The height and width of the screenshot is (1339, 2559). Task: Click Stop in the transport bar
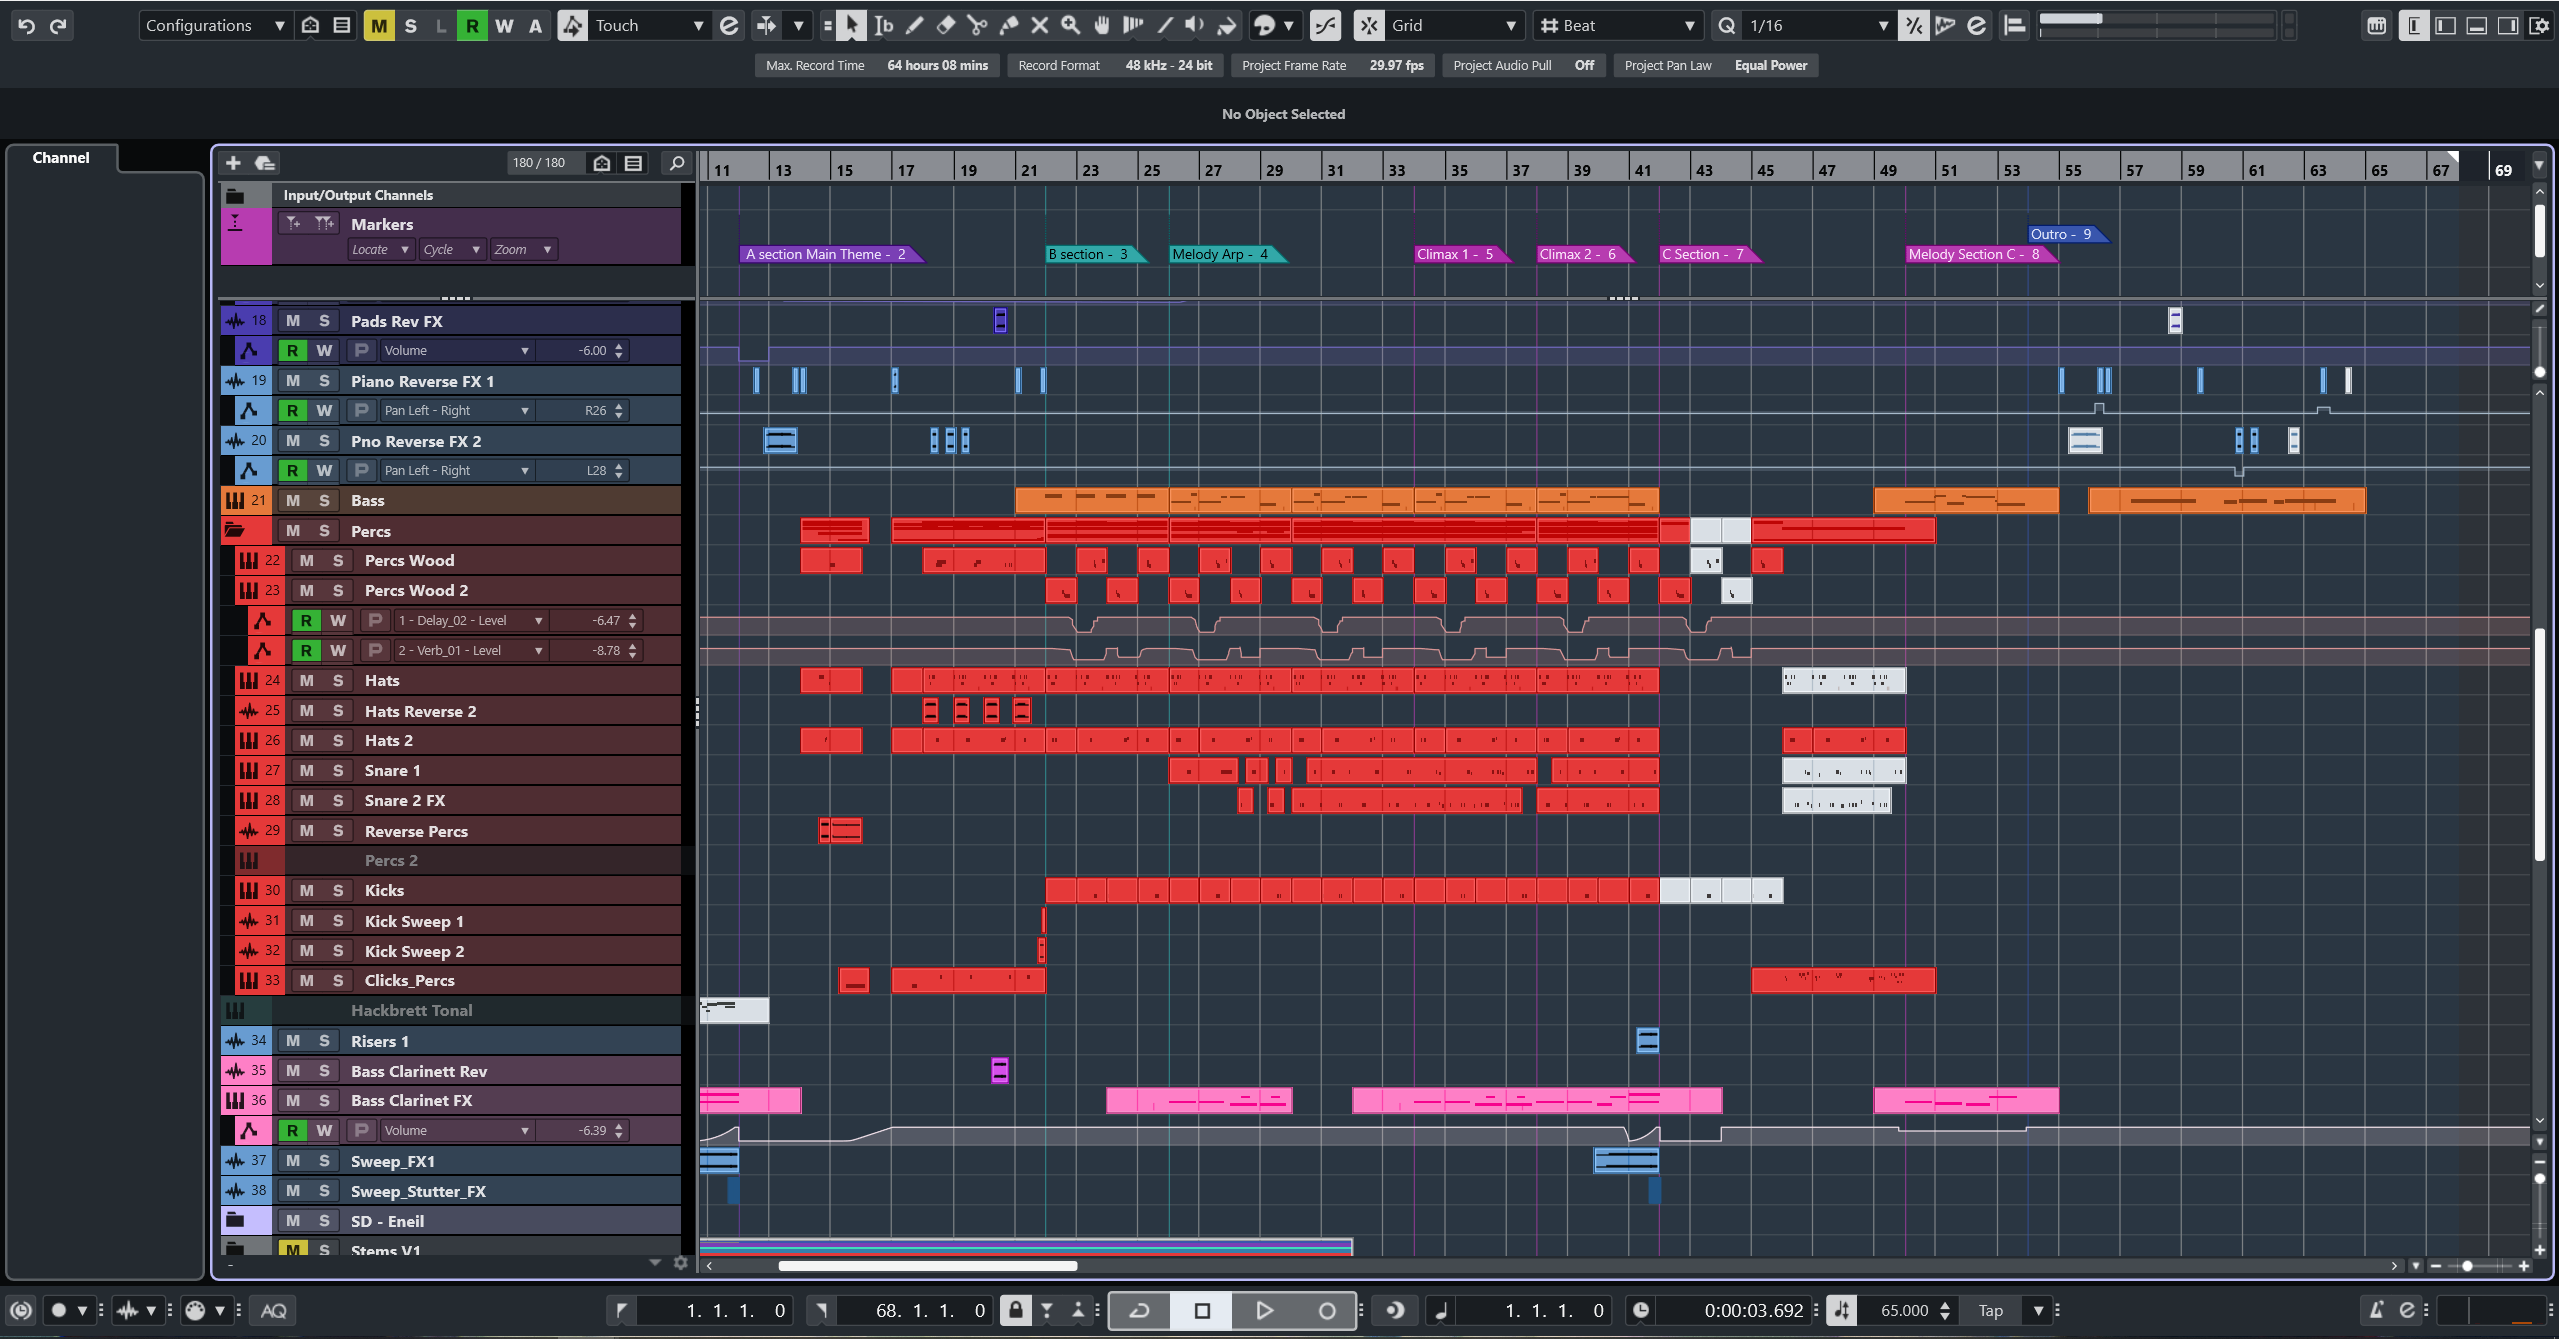coord(1202,1310)
